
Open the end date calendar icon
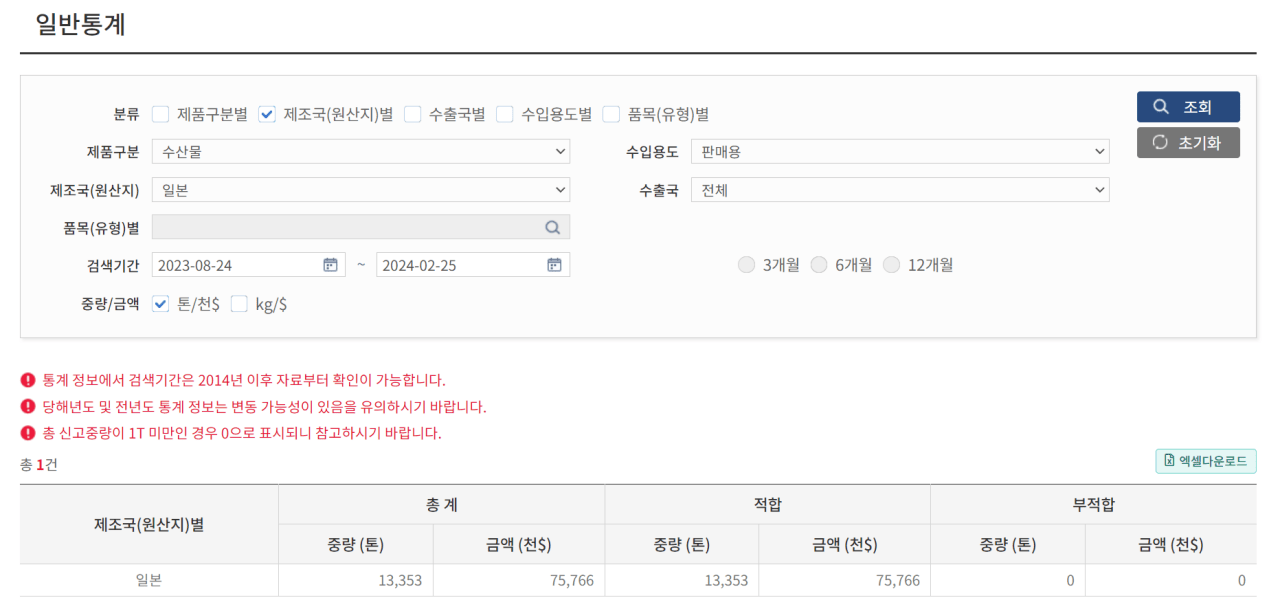[x=554, y=265]
